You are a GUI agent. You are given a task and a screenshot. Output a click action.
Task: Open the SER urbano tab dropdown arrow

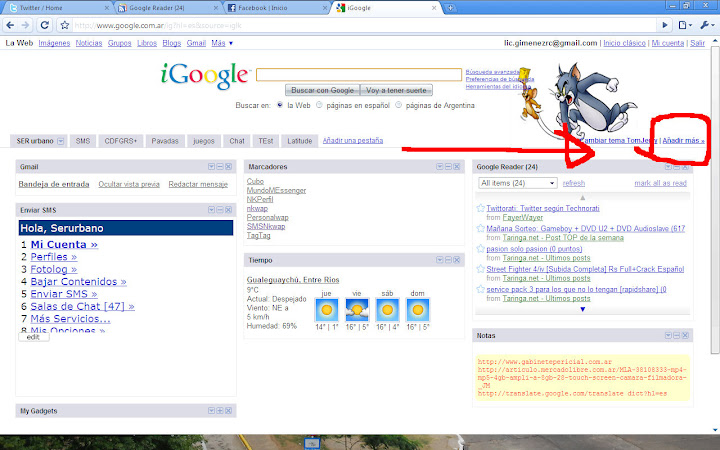coord(61,141)
